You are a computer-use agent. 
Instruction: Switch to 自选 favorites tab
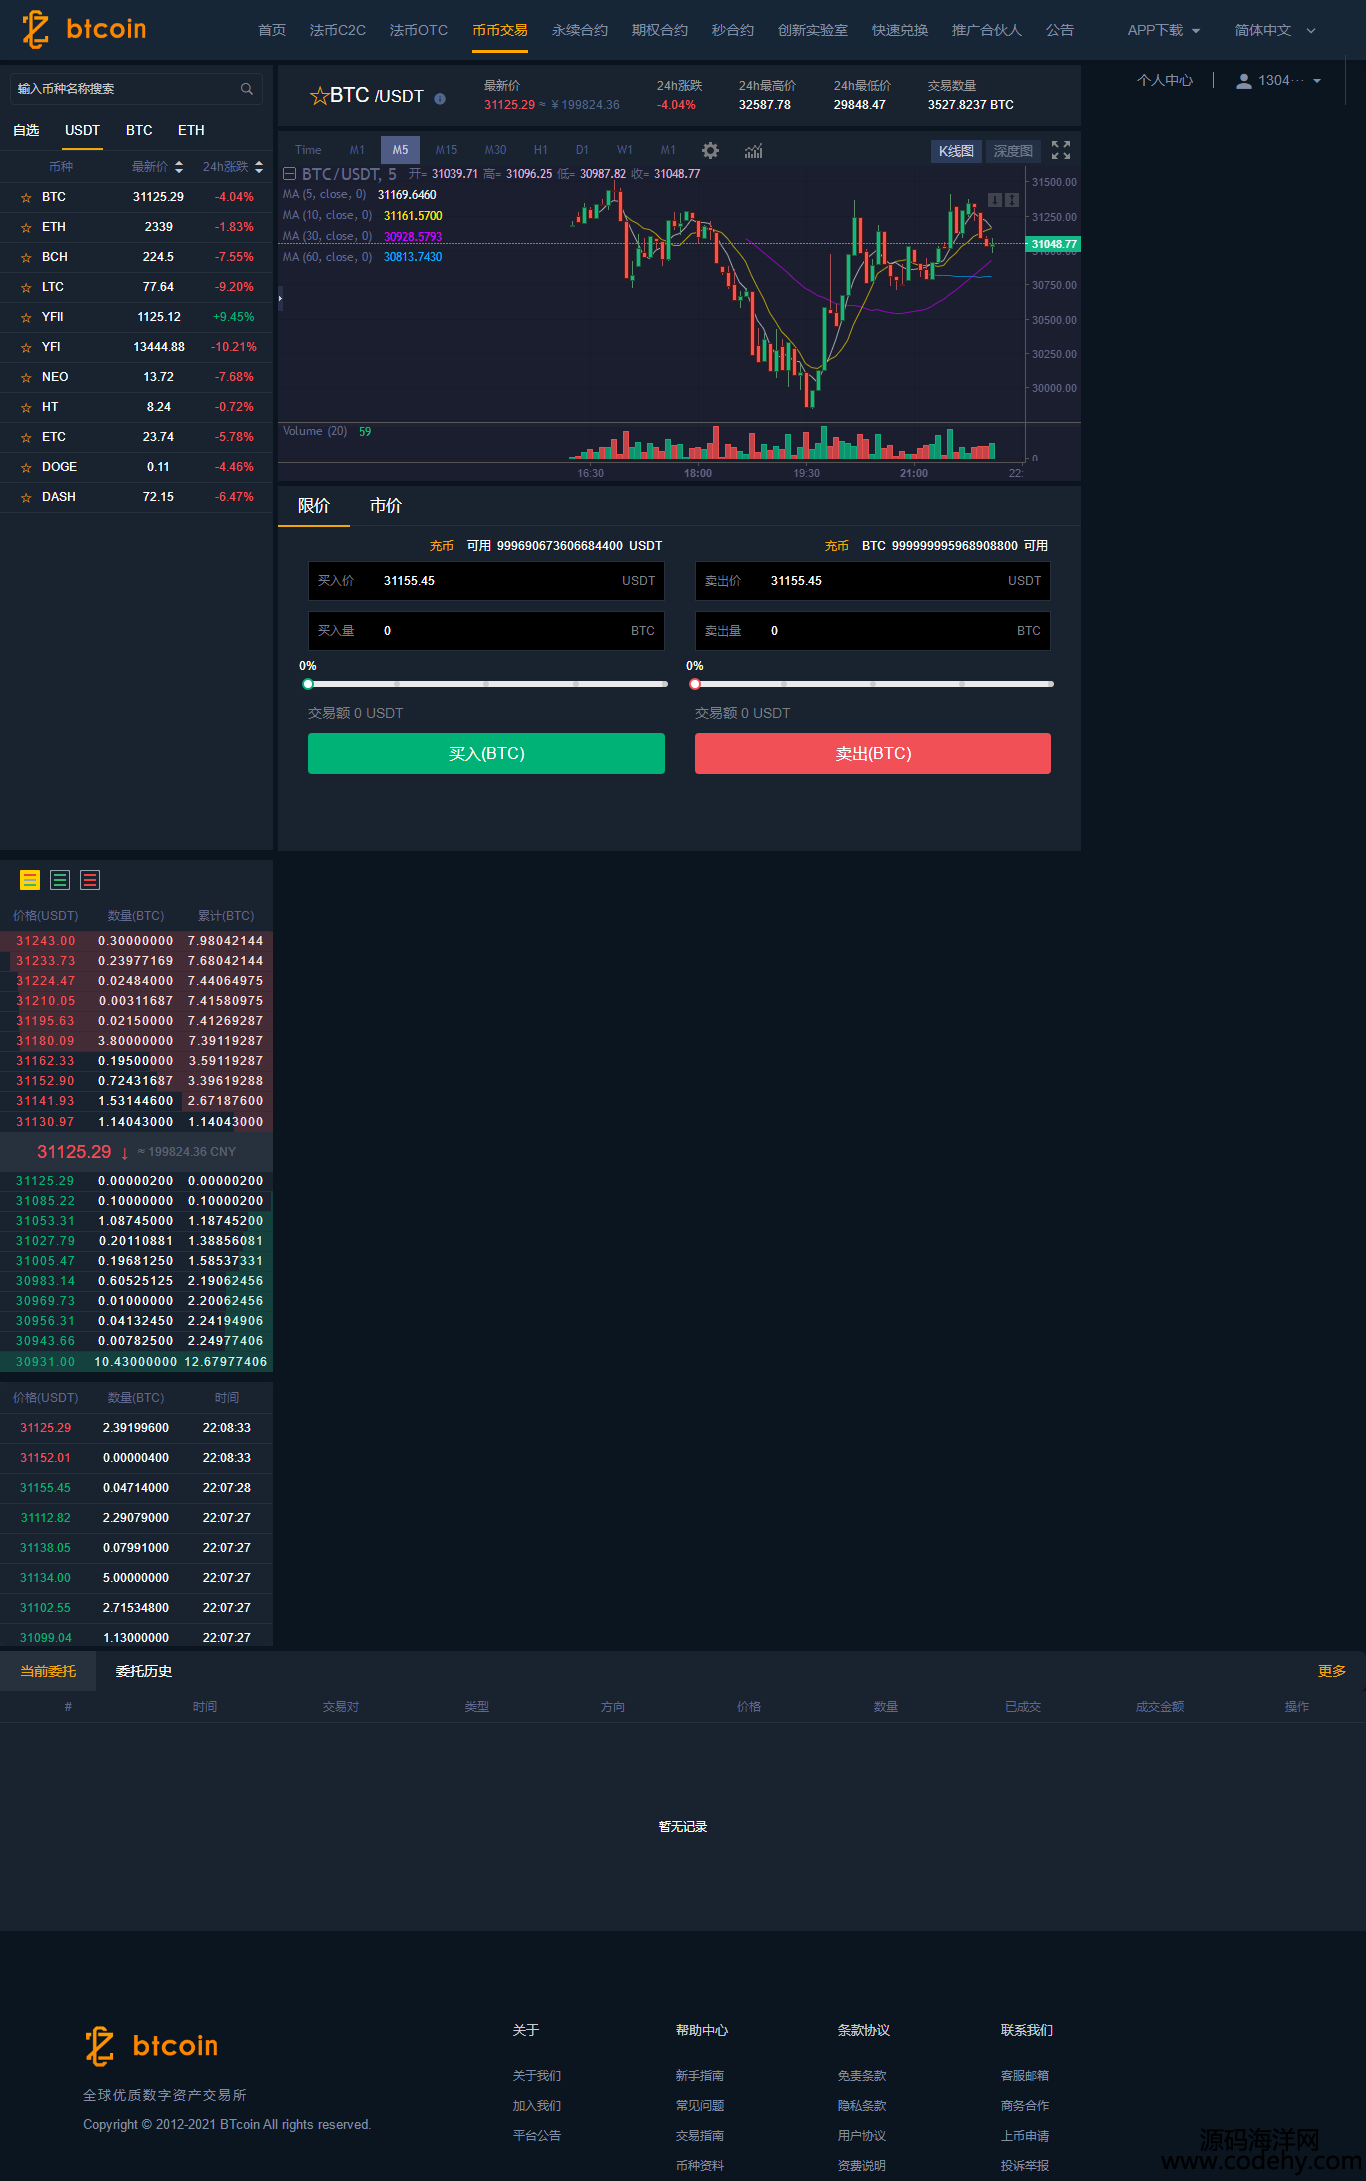click(x=26, y=131)
